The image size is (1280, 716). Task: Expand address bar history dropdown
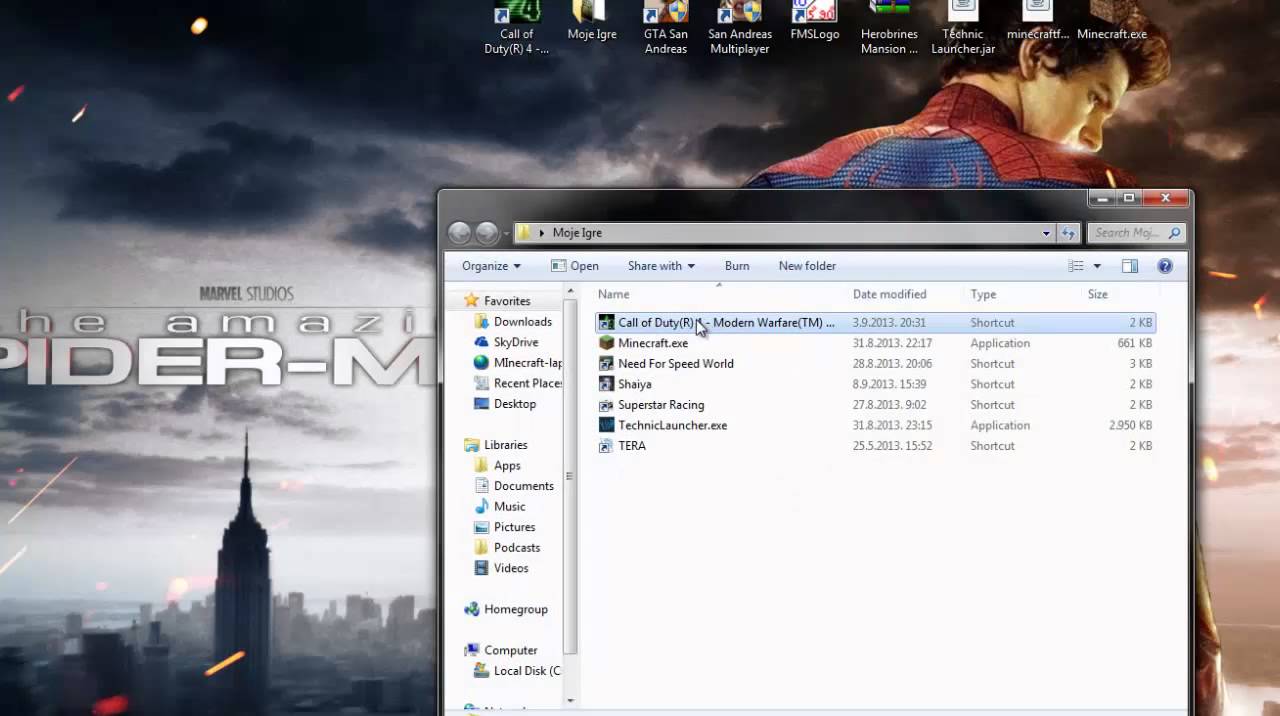pyautogui.click(x=1046, y=233)
